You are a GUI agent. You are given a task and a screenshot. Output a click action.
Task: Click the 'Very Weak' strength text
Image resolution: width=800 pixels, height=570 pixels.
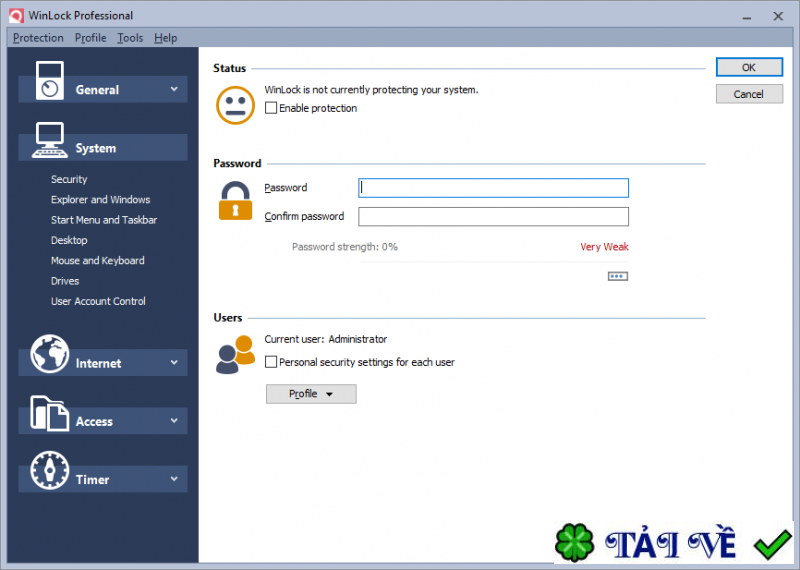coord(604,247)
